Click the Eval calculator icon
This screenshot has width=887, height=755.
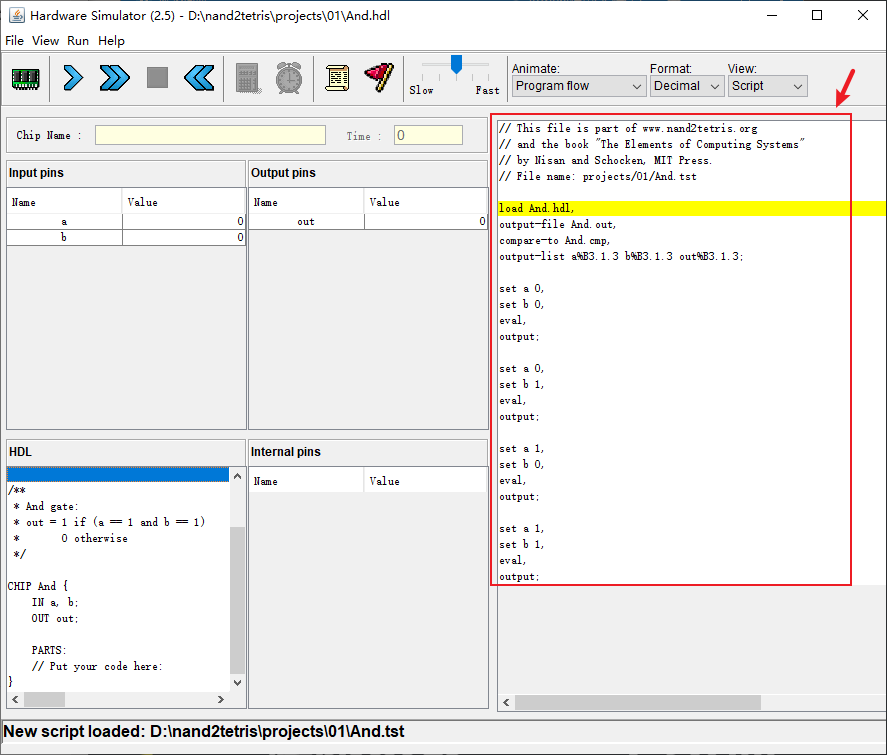pyautogui.click(x=248, y=78)
